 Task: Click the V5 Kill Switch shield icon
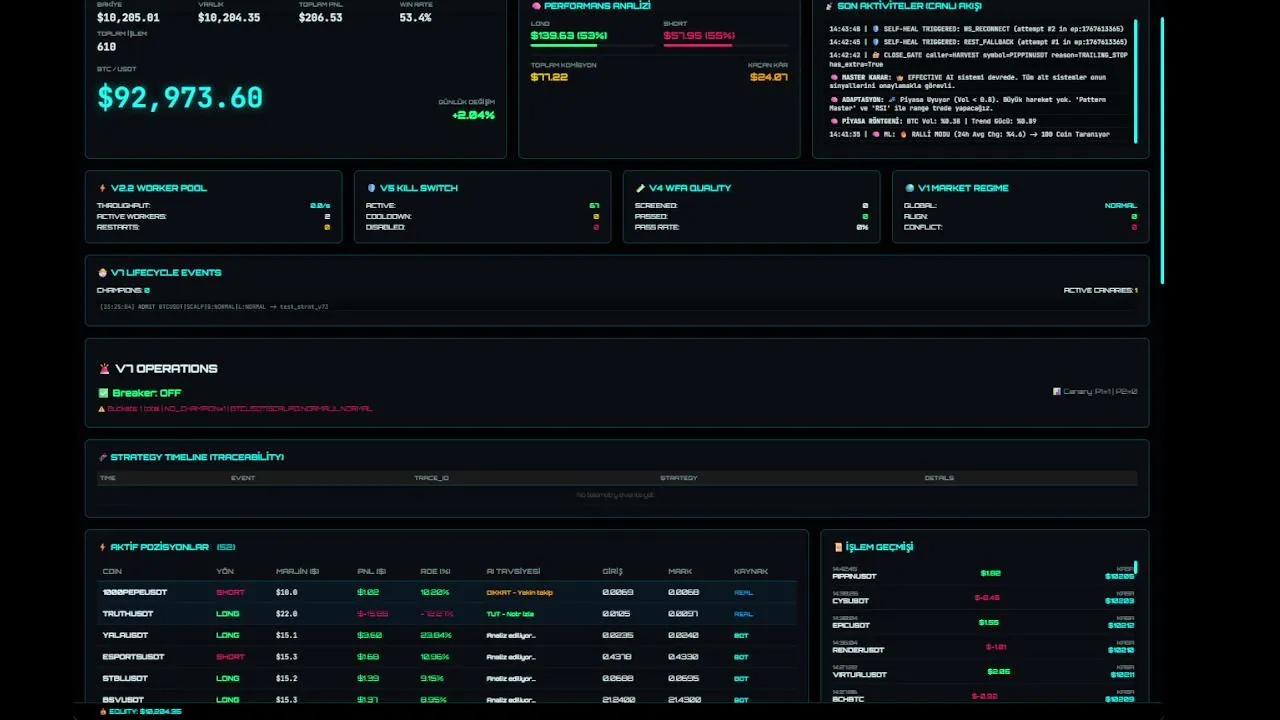[x=372, y=188]
